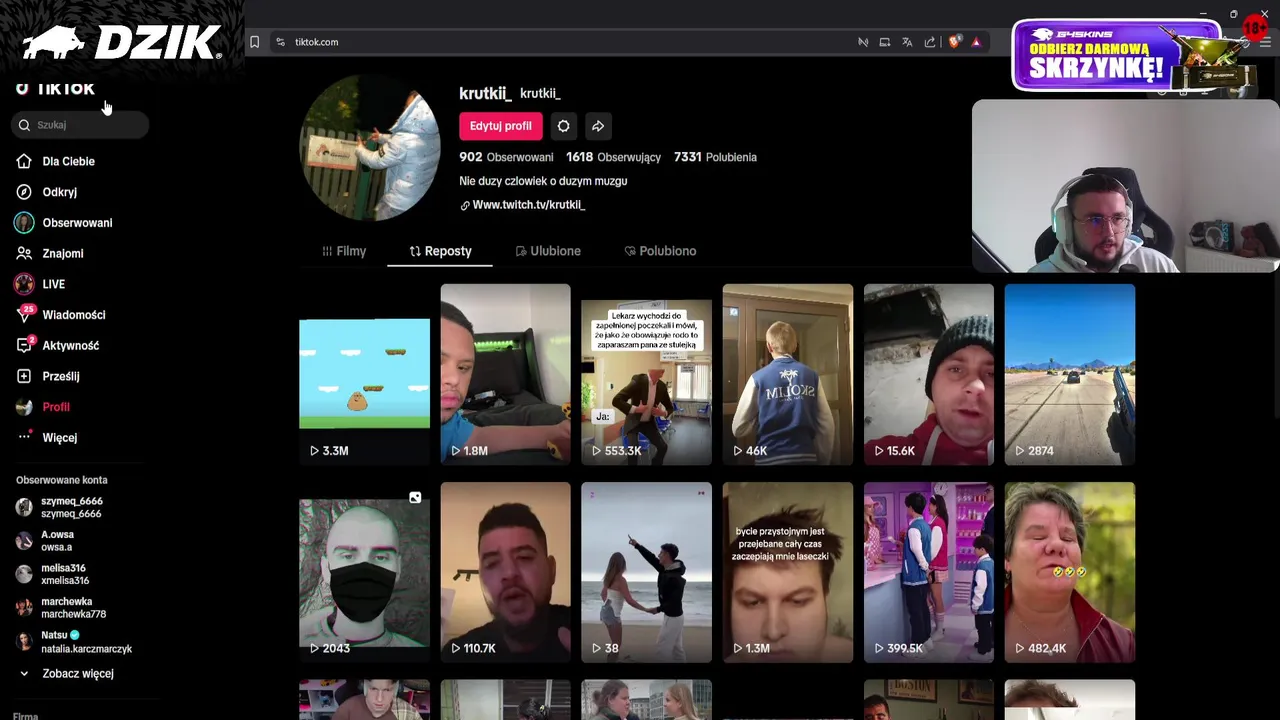Open the Www.twitch.tv/krutkii_ link
1280x720 pixels.
pos(529,205)
